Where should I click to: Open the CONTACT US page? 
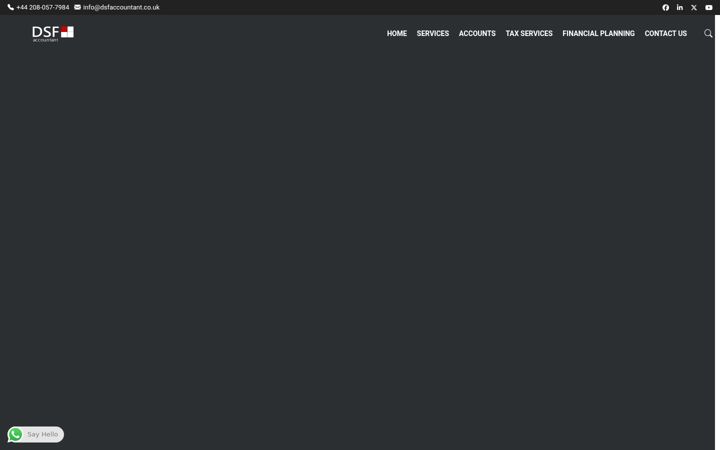pyautogui.click(x=665, y=34)
